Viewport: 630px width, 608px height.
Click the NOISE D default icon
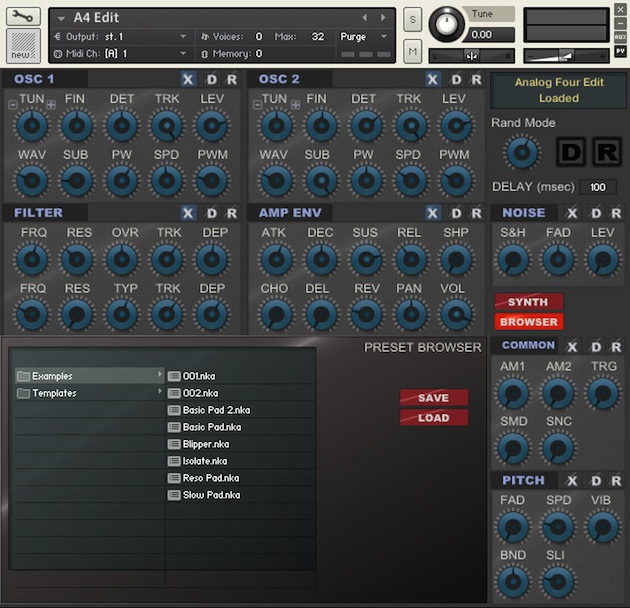click(596, 213)
